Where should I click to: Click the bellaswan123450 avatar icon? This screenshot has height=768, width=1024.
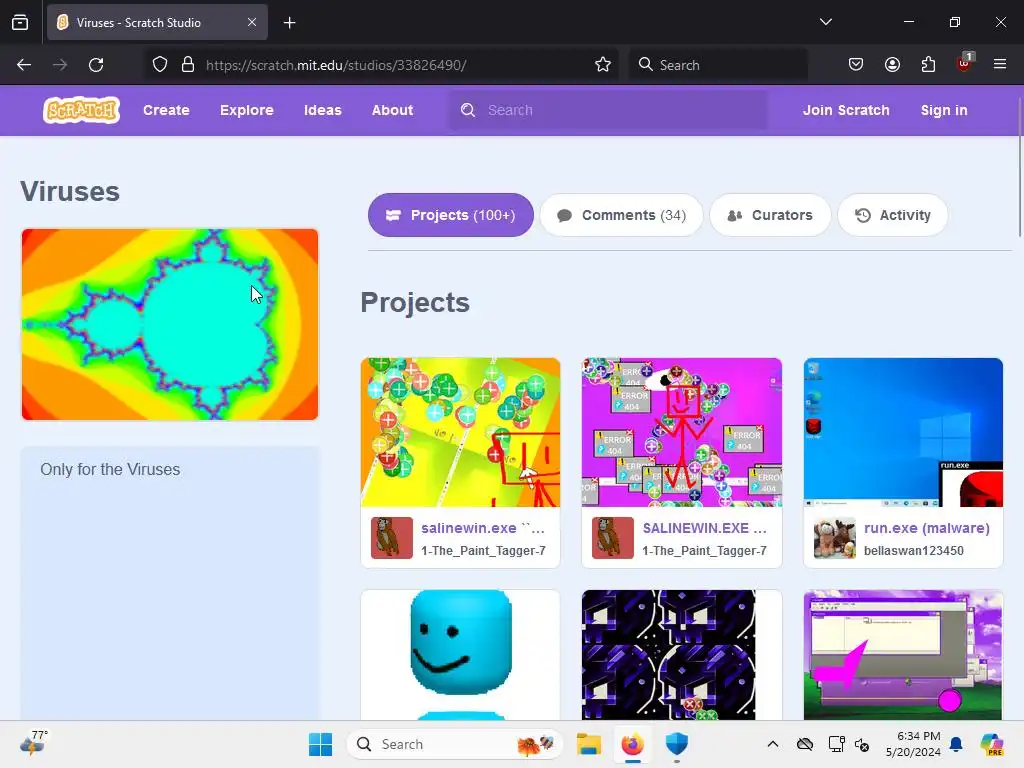pos(835,538)
